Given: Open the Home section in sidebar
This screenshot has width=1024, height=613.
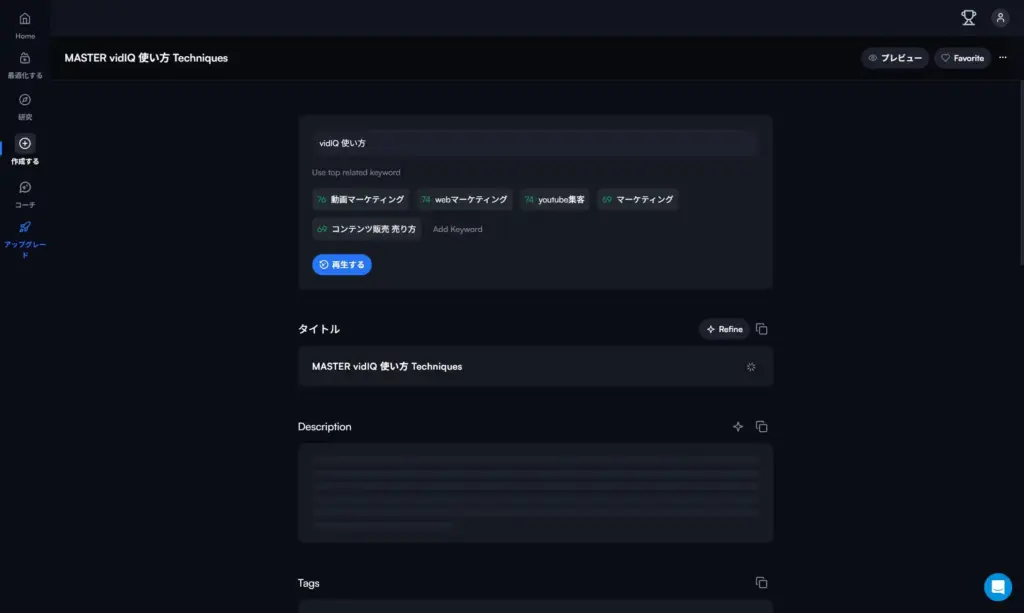Looking at the screenshot, I should (25, 25).
